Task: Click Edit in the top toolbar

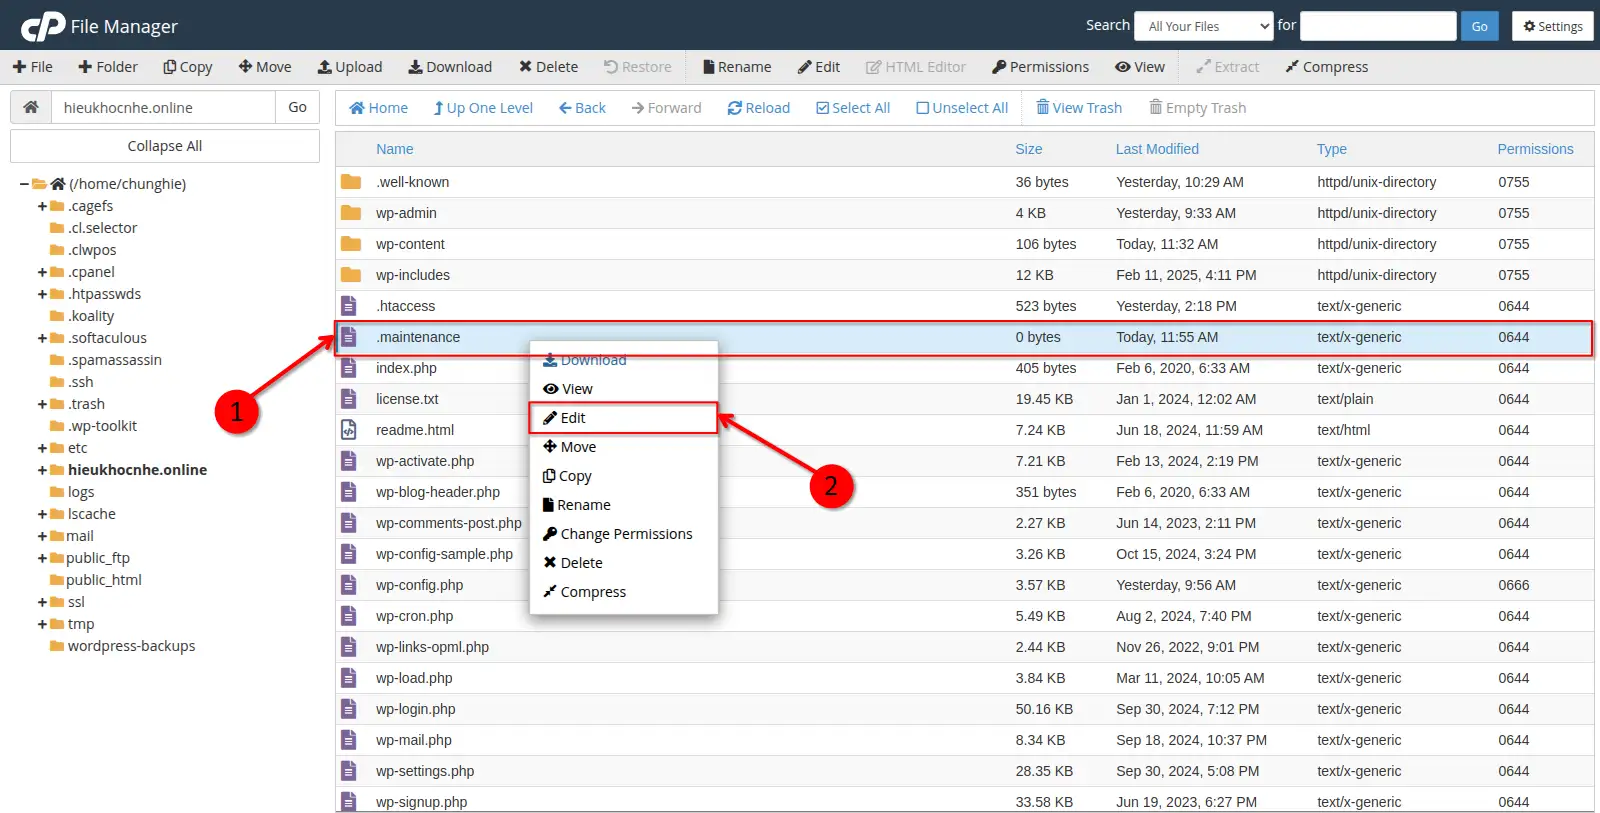Action: click(819, 67)
